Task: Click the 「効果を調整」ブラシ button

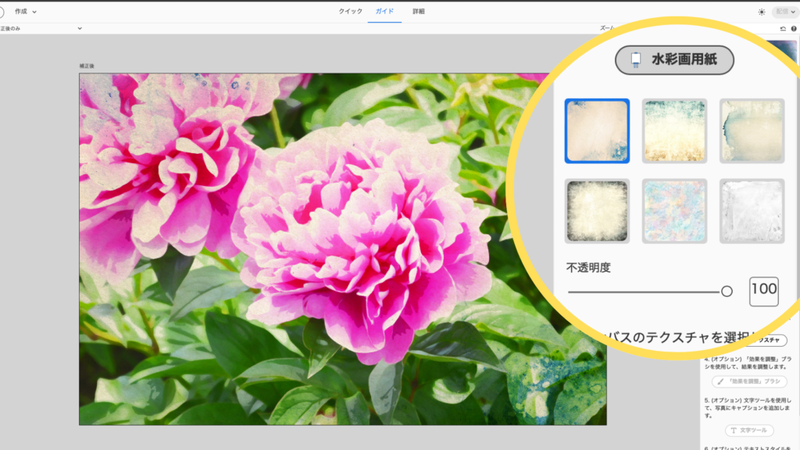Action: click(x=749, y=381)
